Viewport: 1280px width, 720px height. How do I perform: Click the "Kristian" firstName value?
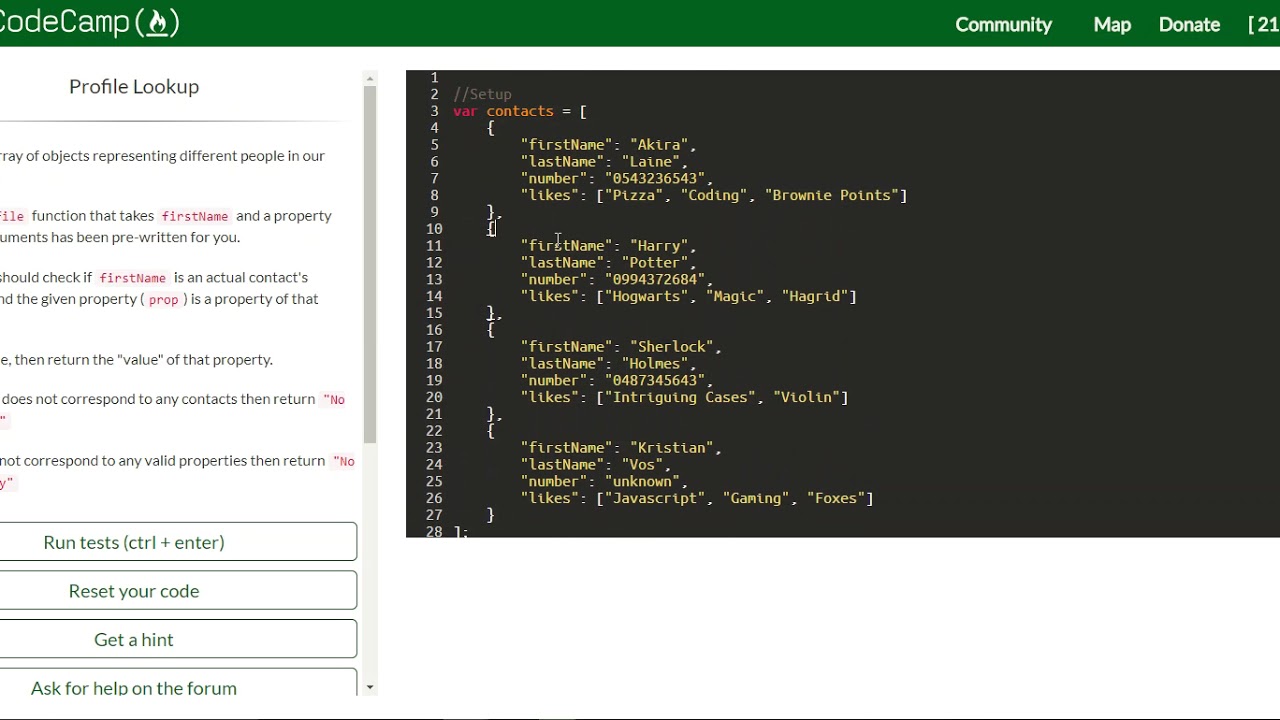pos(672,448)
